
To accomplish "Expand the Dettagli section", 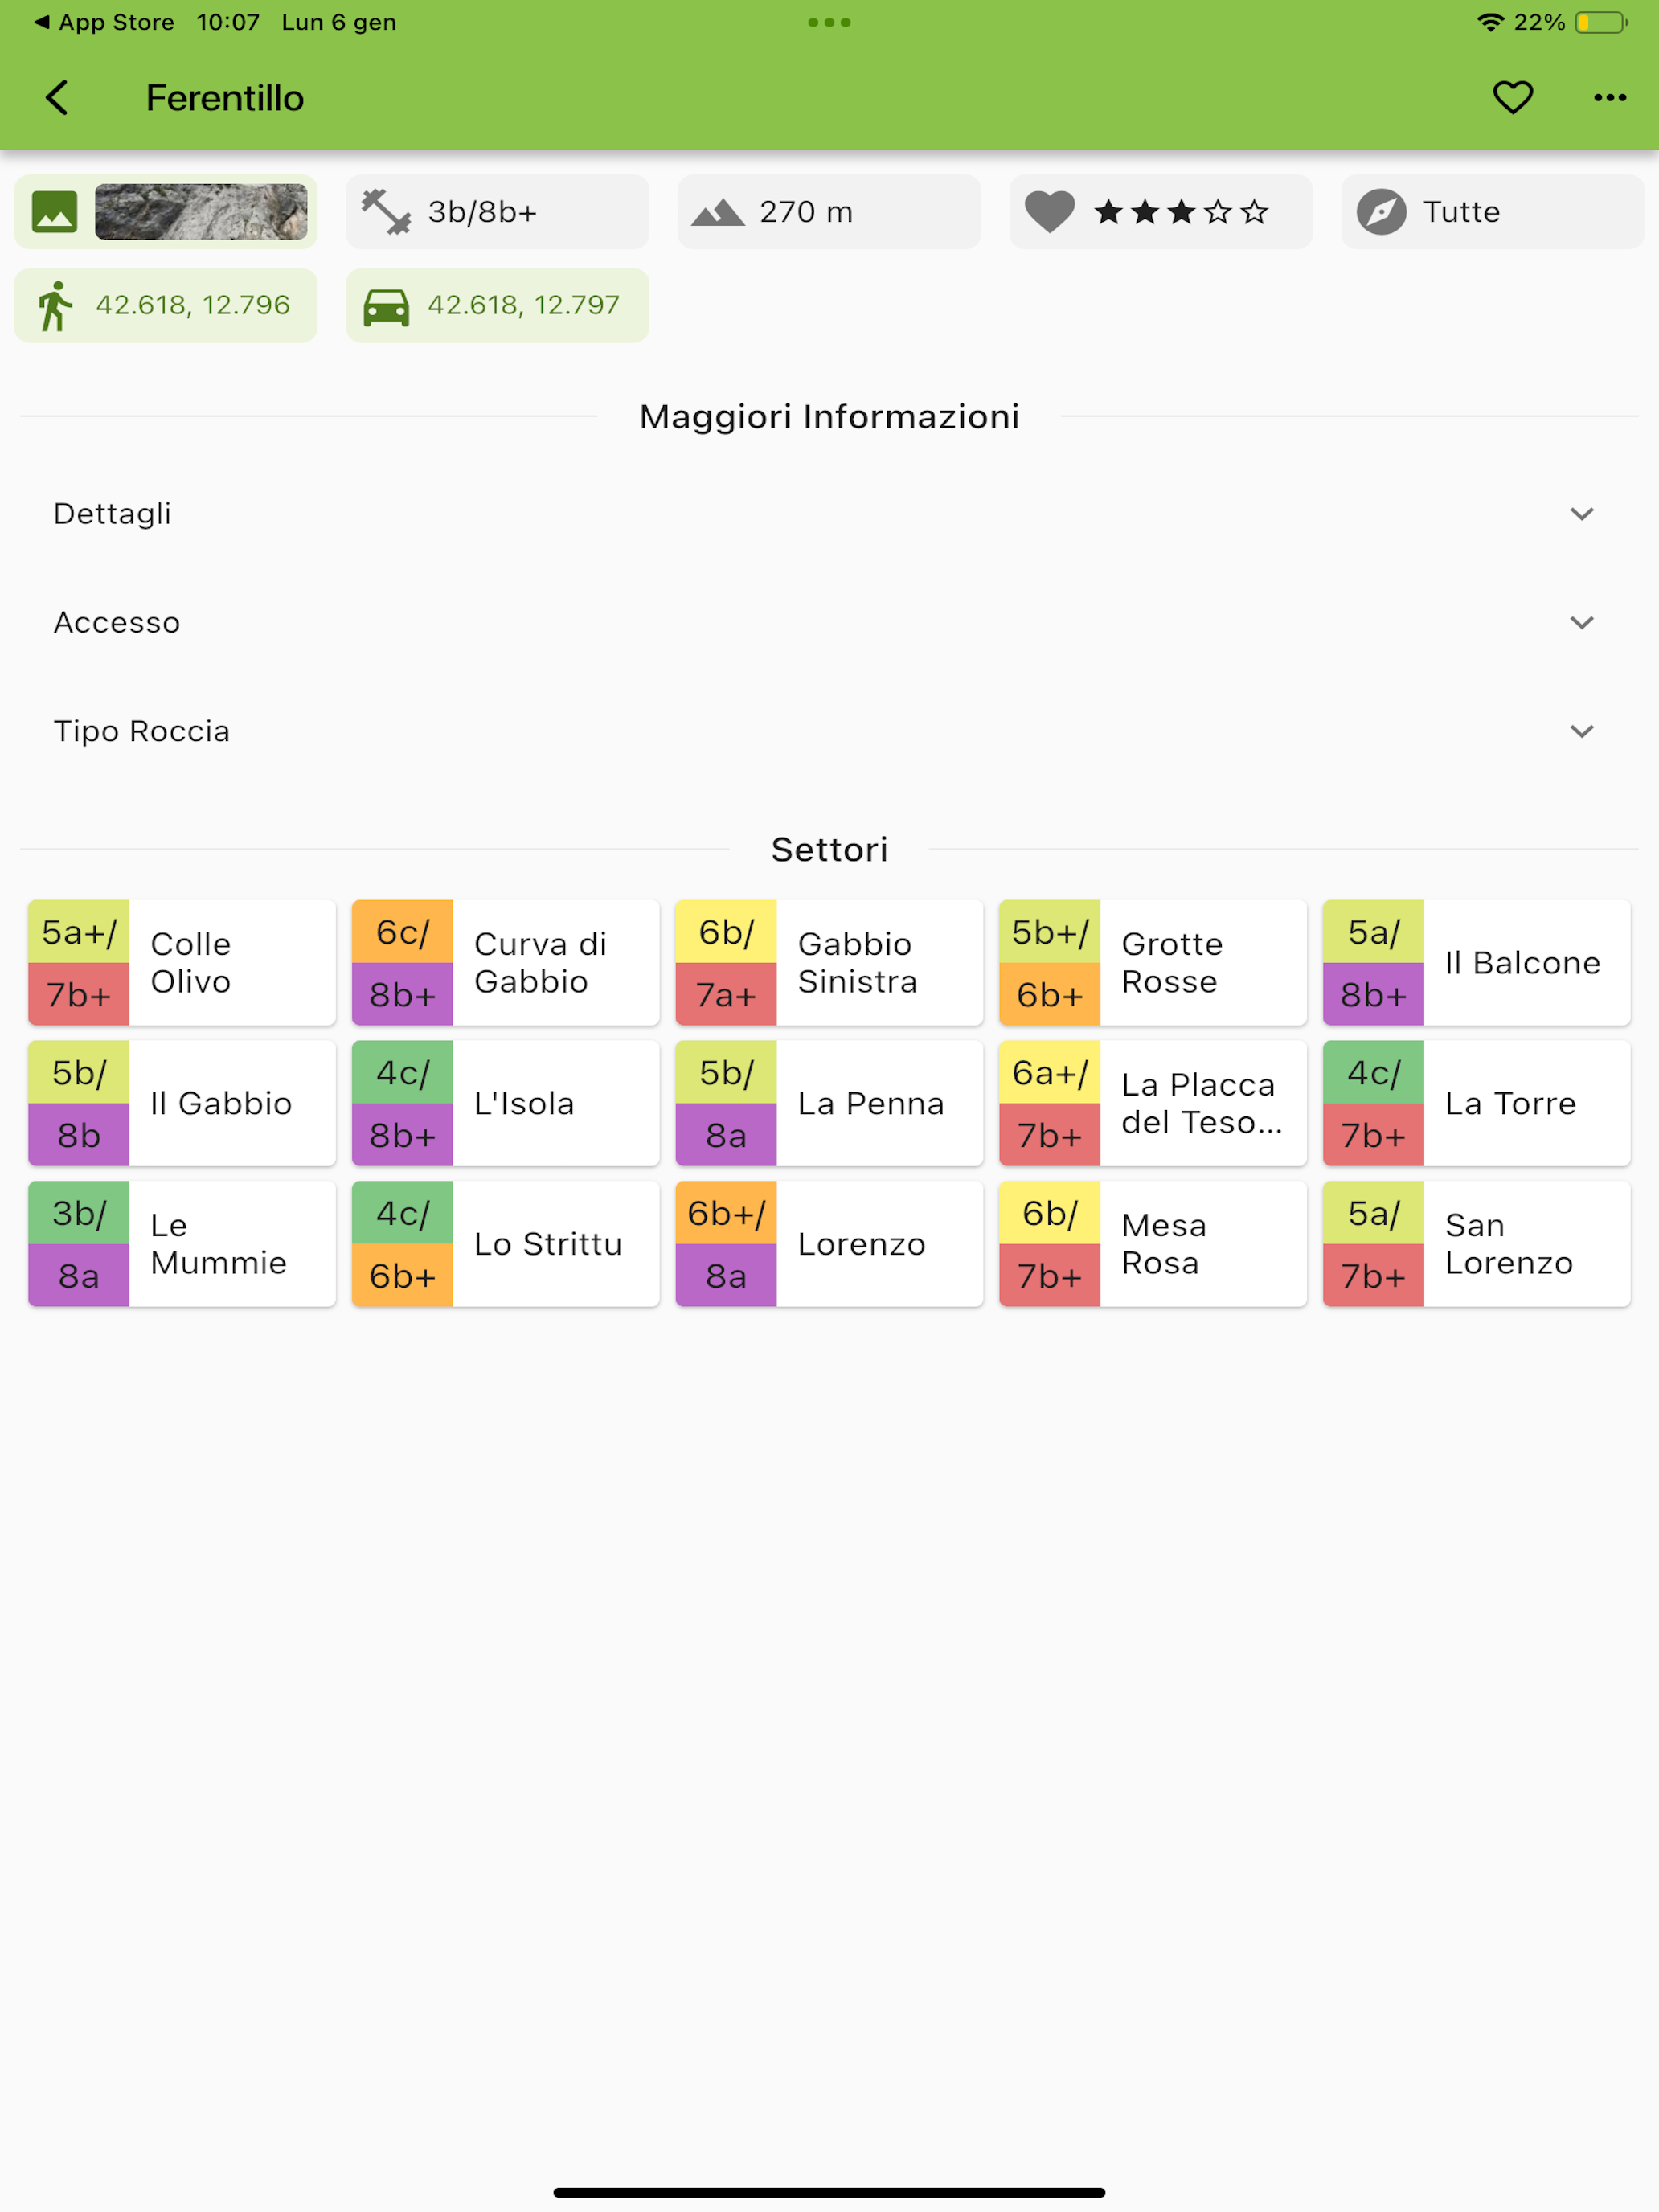I will click(x=829, y=514).
